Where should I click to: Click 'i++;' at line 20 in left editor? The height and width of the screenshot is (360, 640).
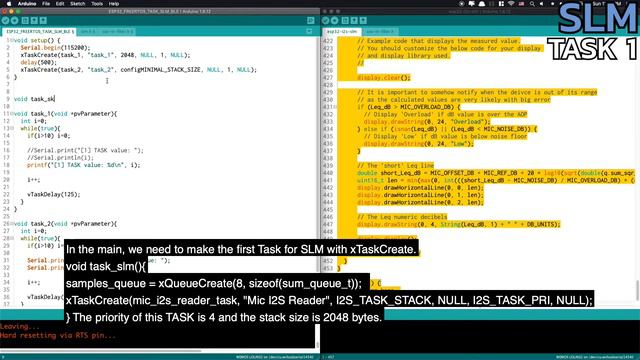(x=33, y=180)
